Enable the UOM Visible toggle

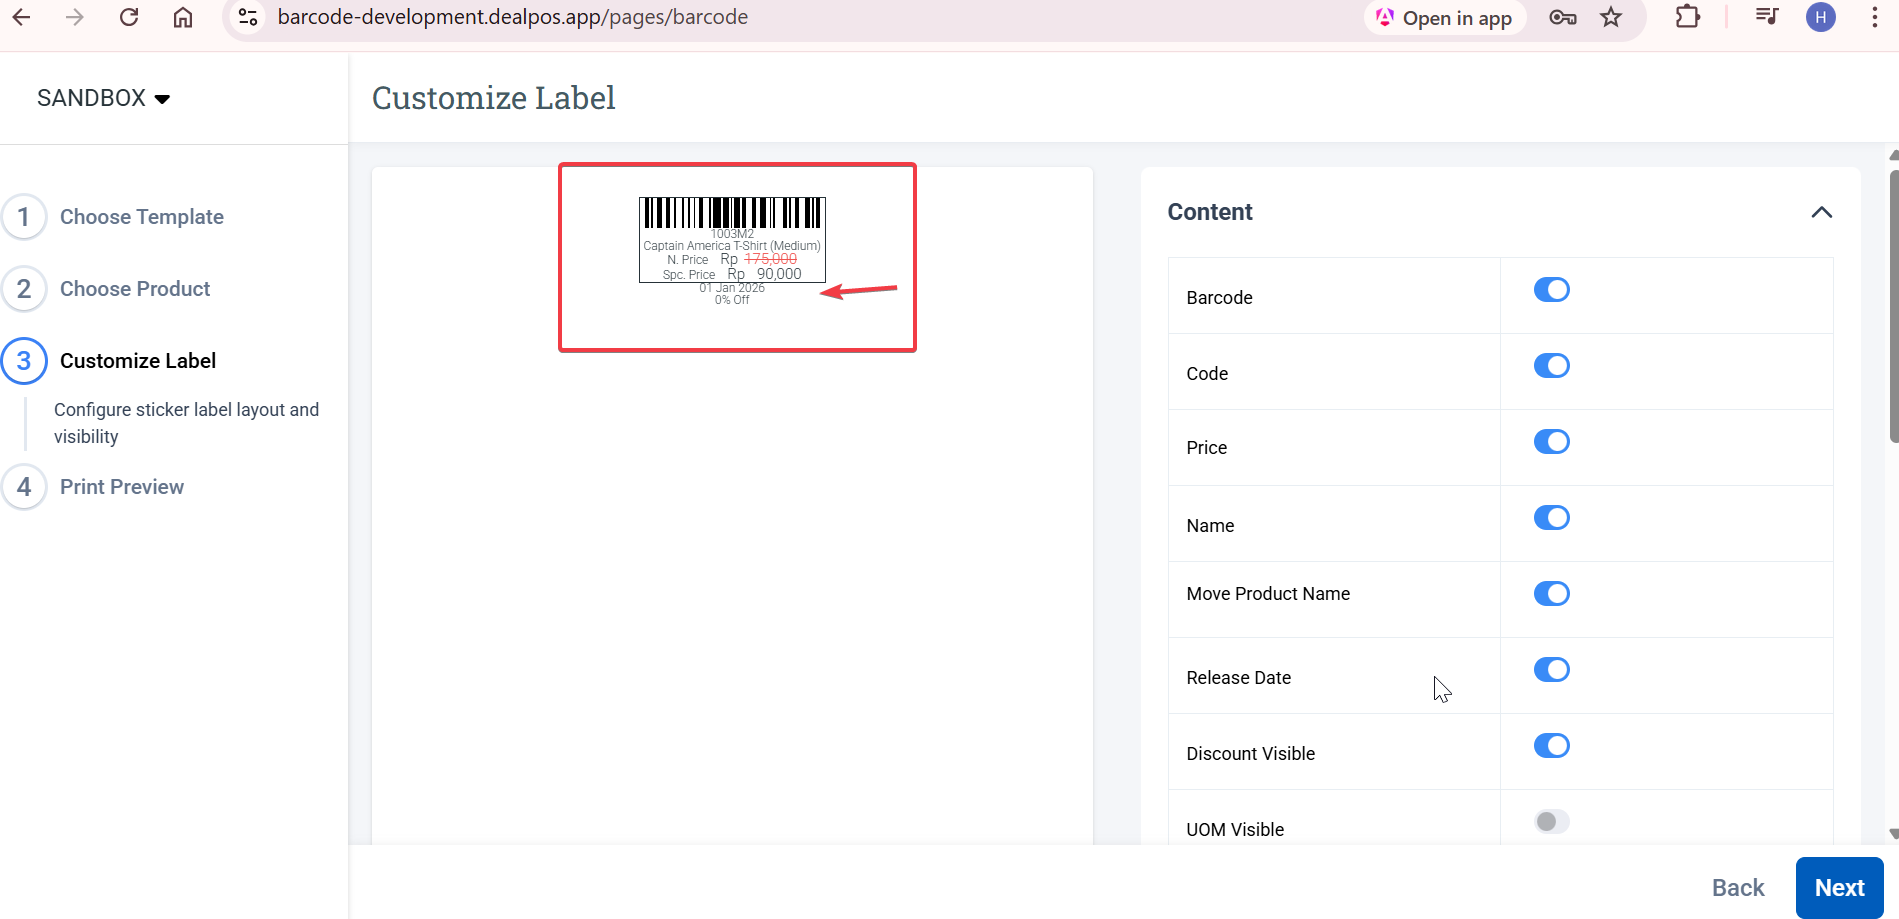coord(1552,822)
